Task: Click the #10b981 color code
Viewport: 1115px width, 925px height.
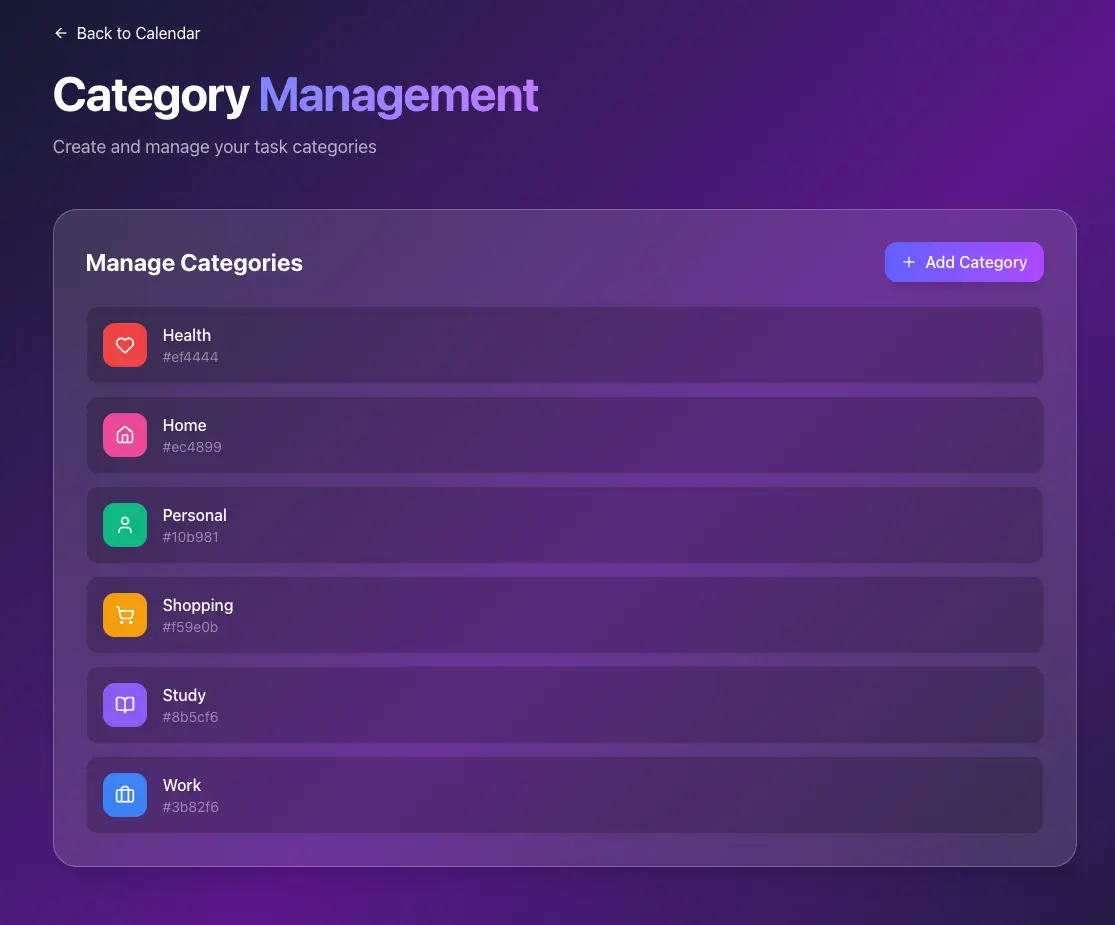Action: [190, 537]
